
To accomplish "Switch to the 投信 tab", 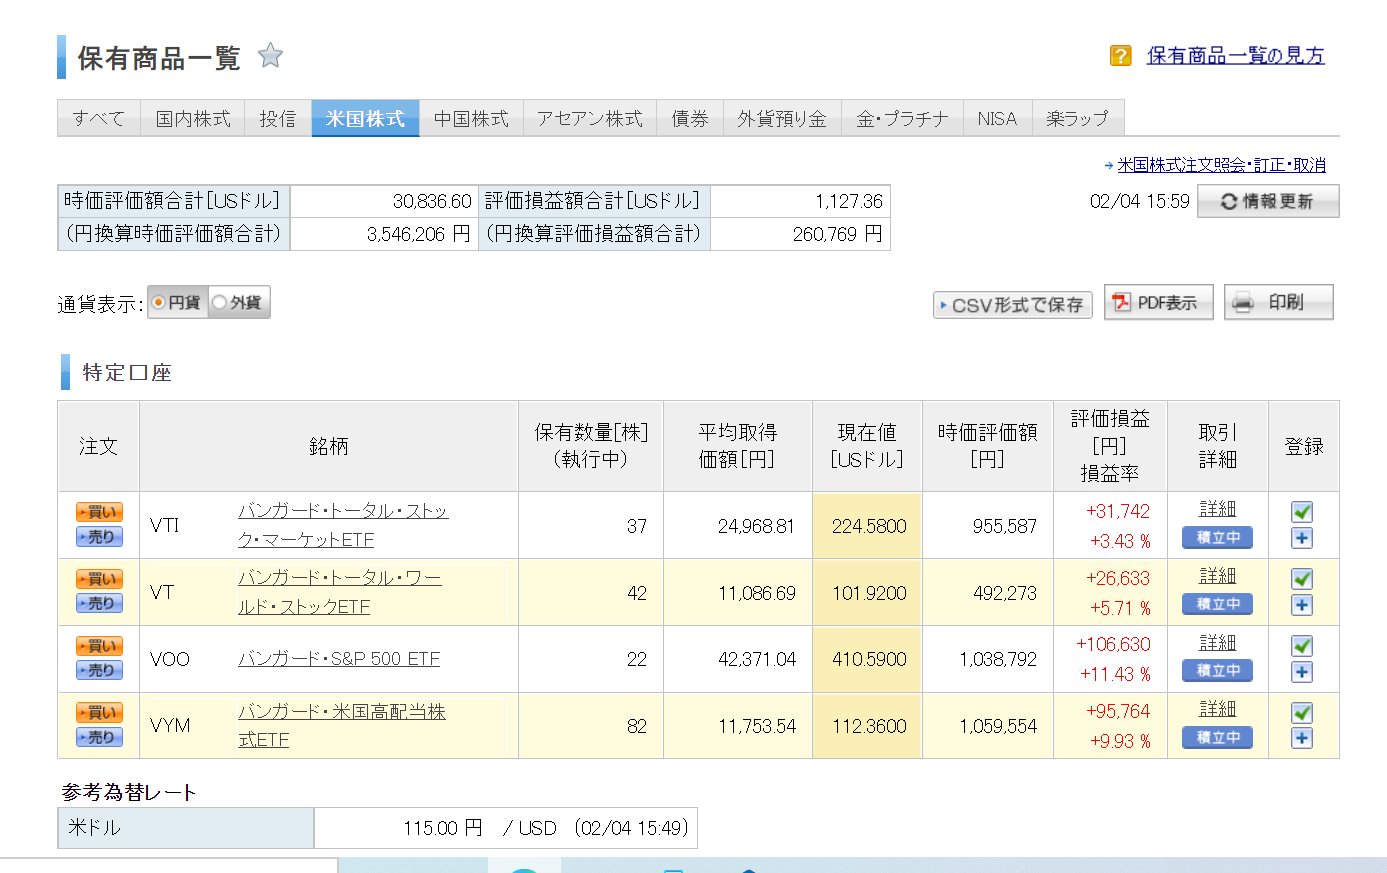I will click(278, 118).
